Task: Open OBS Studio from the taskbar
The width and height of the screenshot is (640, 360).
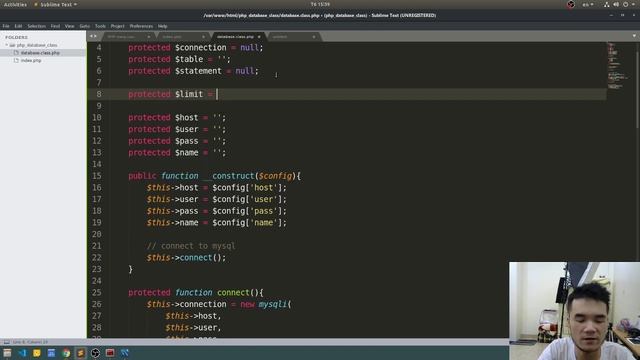Action: (x=95, y=353)
